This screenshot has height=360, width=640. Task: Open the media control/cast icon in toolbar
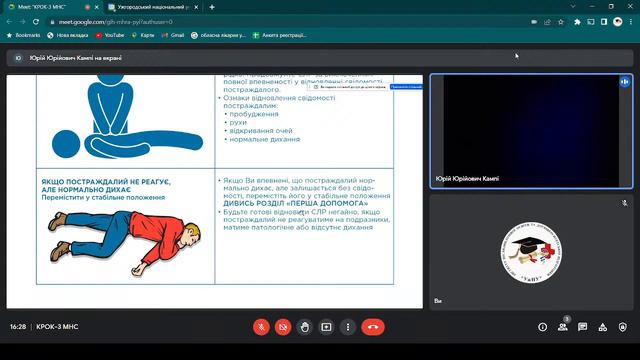(591, 22)
